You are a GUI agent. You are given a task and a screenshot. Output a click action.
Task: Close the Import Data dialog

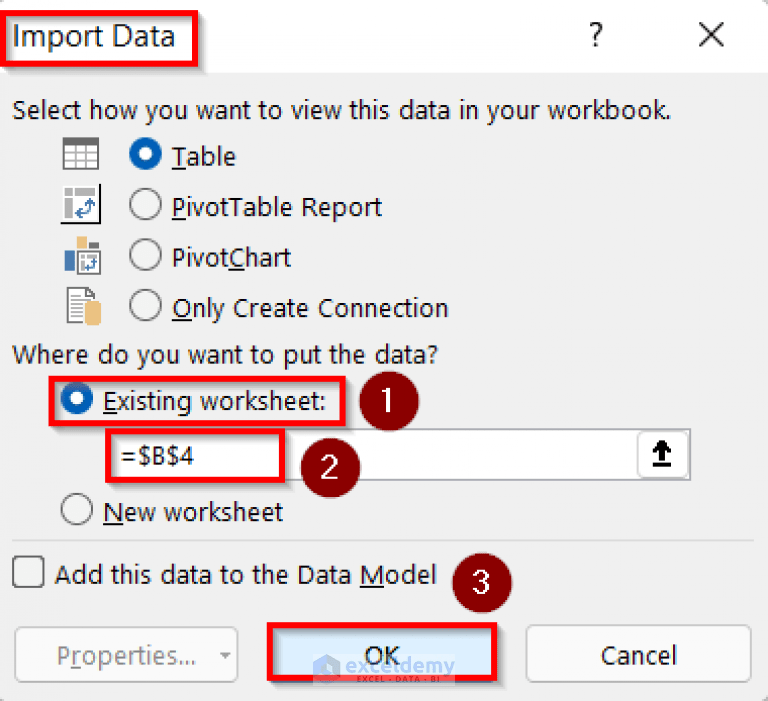711,35
